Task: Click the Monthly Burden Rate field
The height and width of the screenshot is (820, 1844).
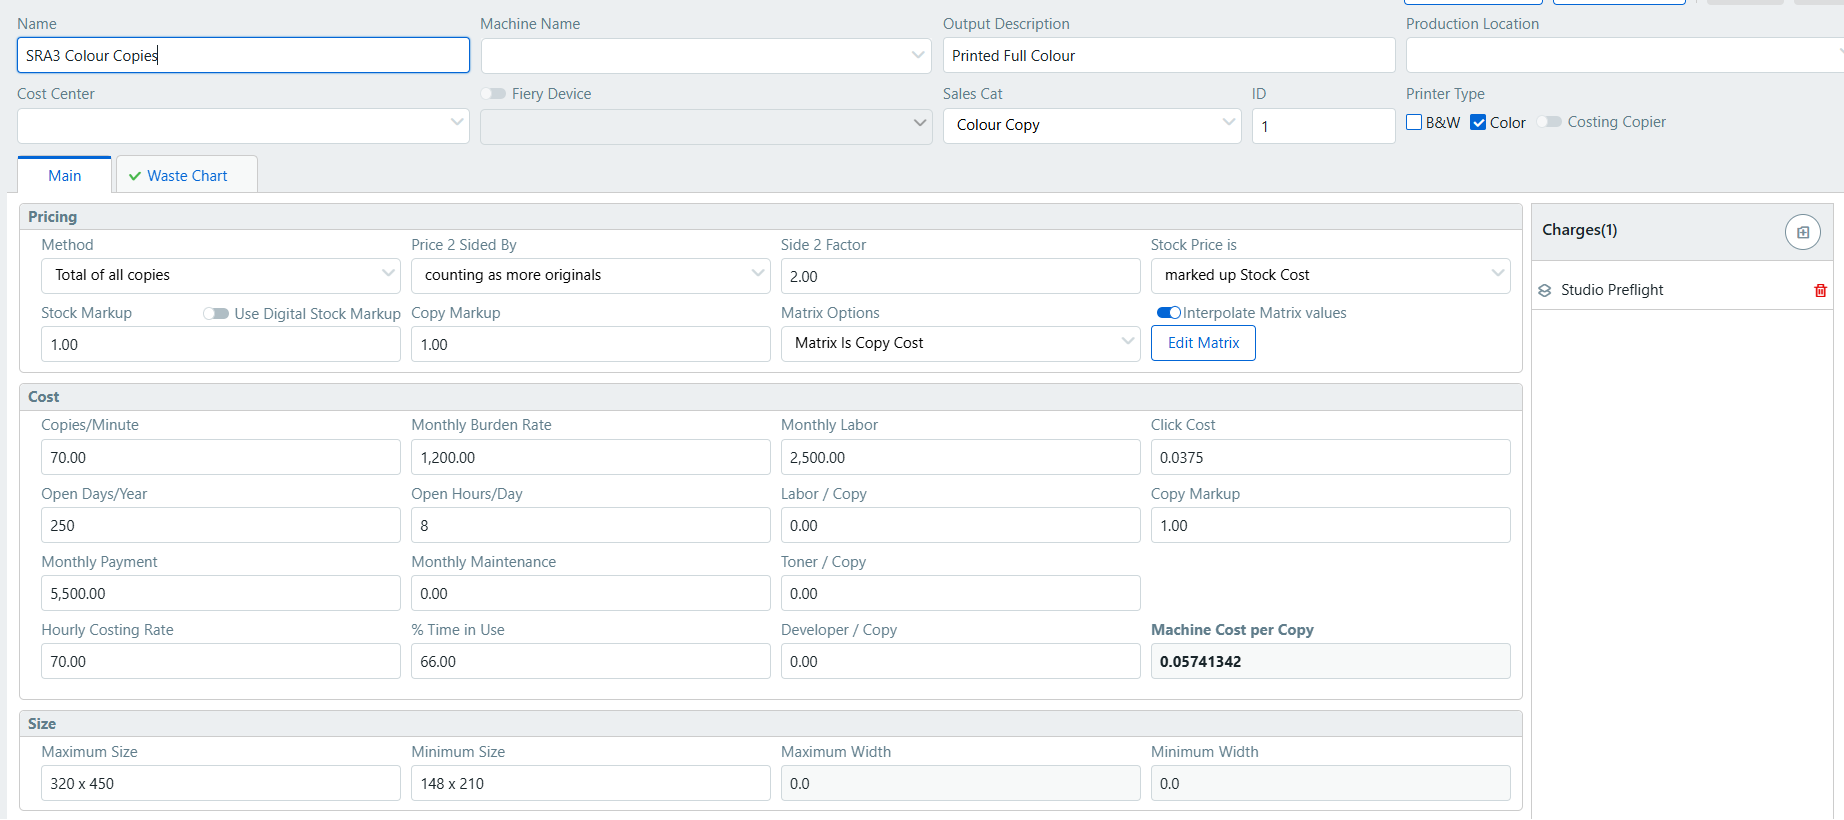Action: point(590,457)
